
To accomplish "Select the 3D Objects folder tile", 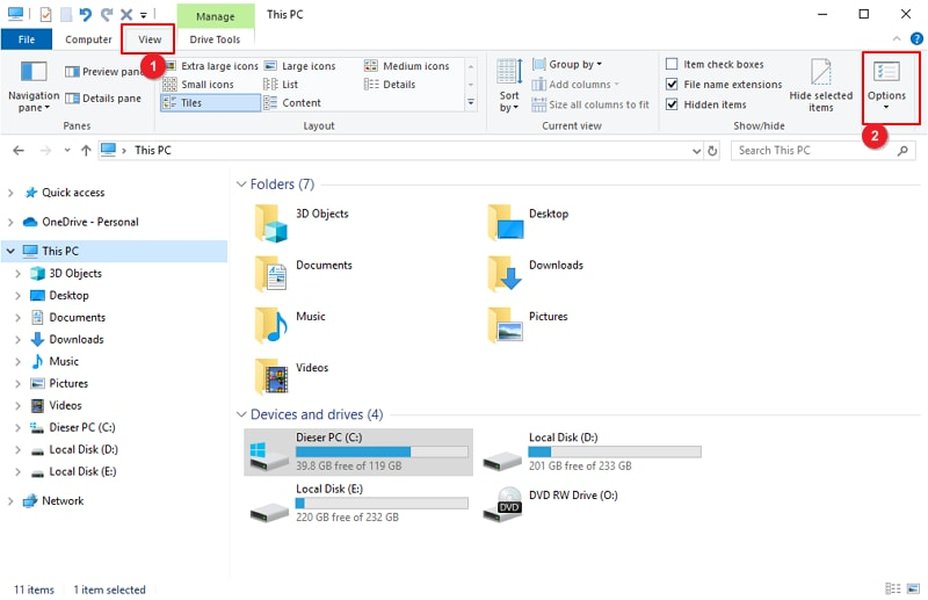I will pos(302,223).
